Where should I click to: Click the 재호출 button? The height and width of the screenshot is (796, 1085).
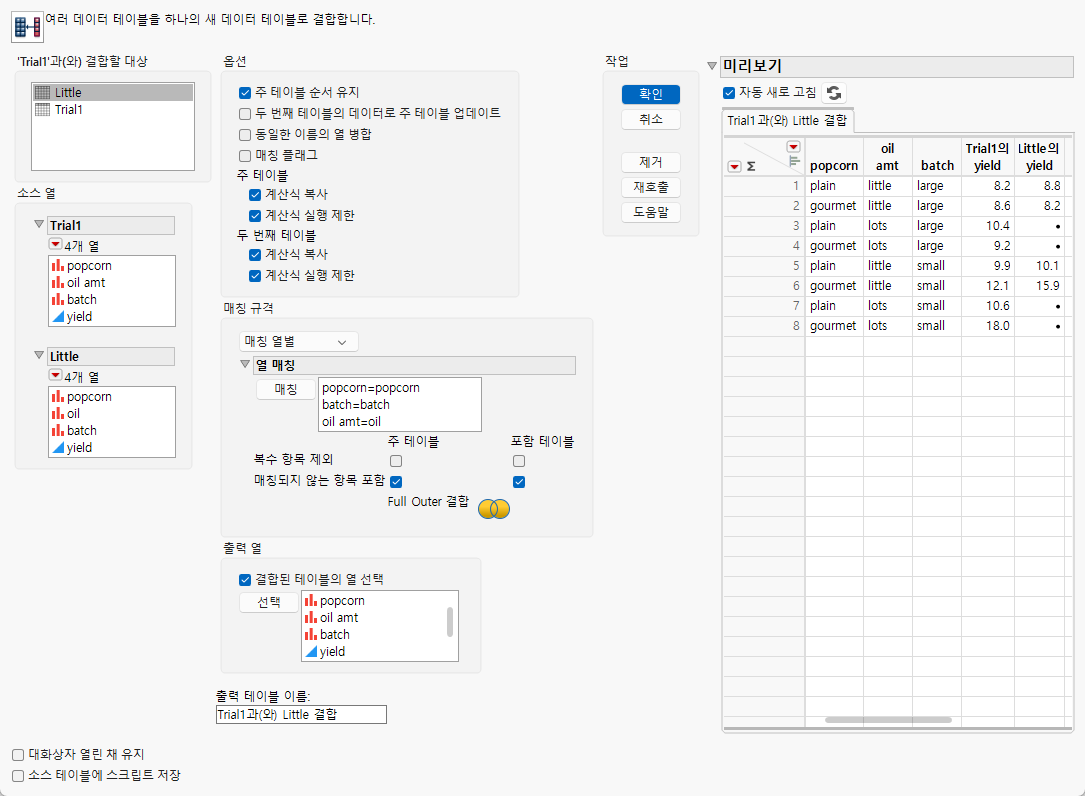click(x=650, y=188)
